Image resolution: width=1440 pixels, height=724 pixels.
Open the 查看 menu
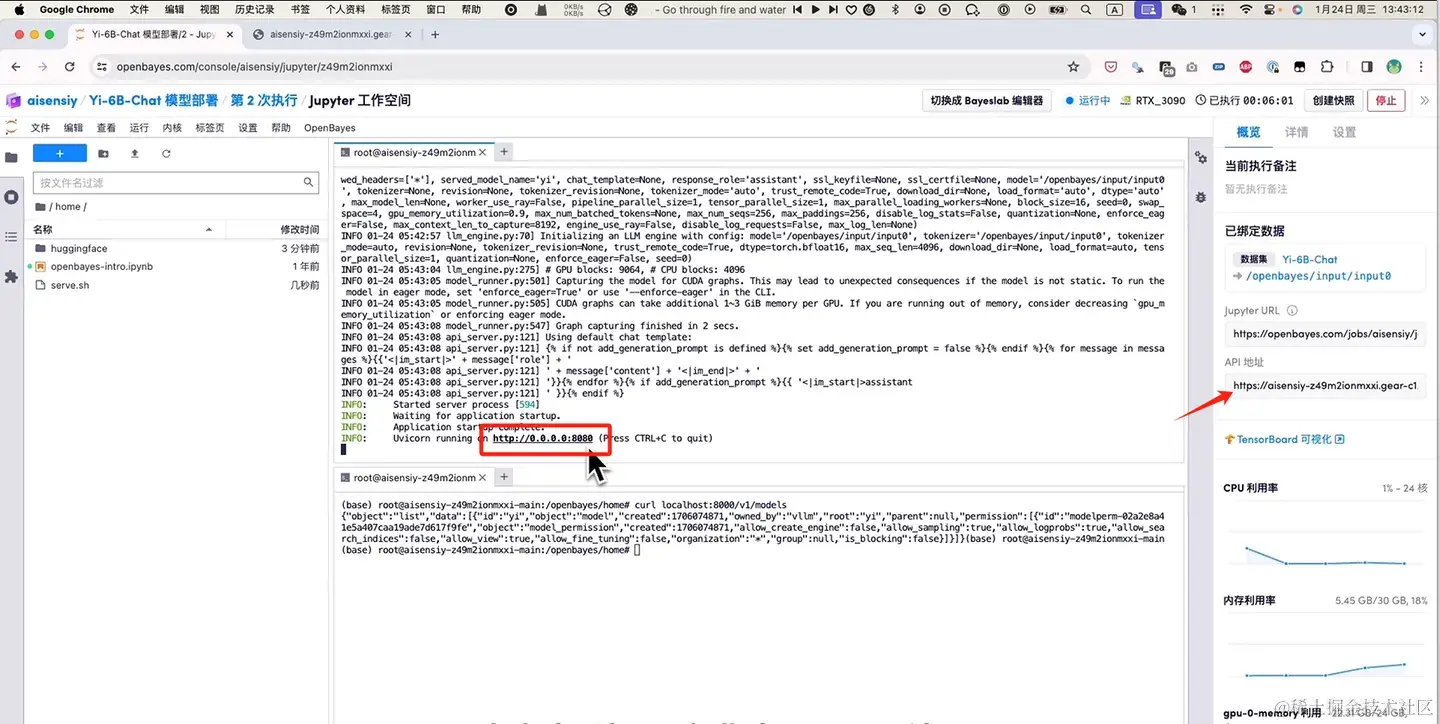(x=106, y=128)
